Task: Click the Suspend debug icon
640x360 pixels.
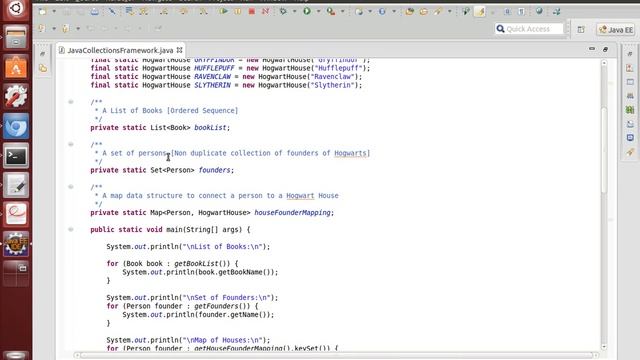Action: point(238,11)
